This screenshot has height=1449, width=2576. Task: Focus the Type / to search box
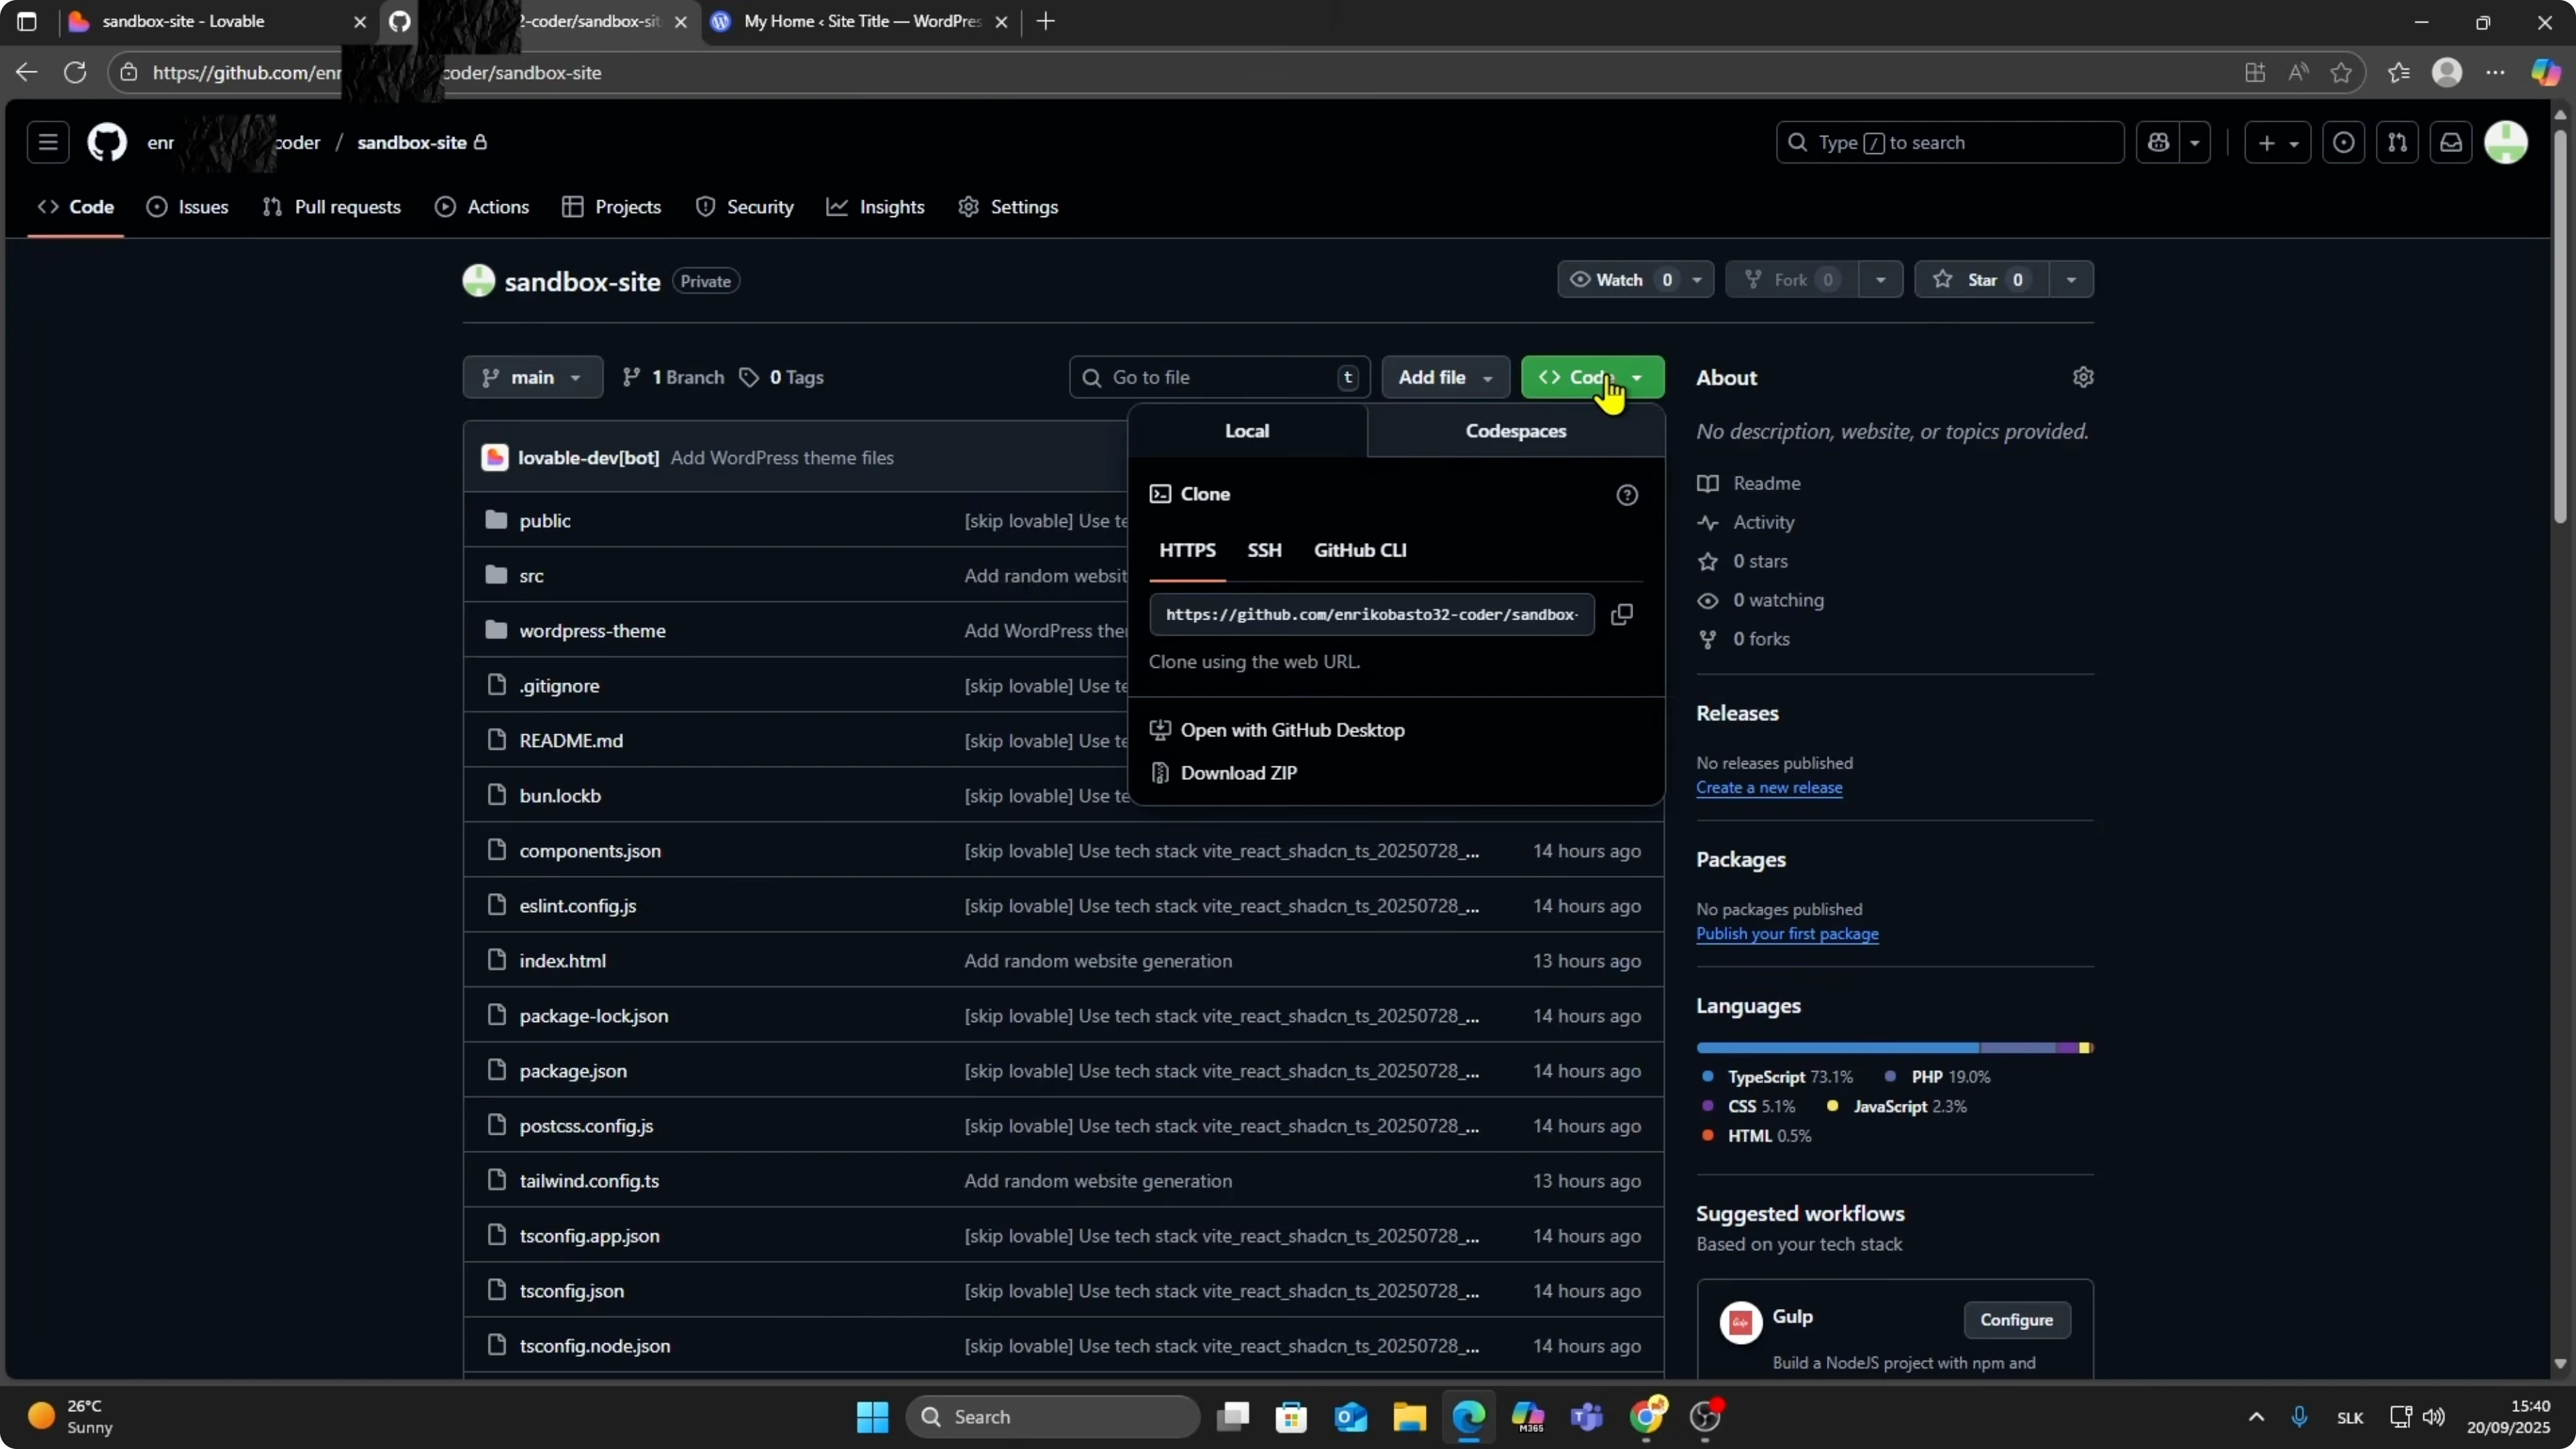pyautogui.click(x=1949, y=142)
